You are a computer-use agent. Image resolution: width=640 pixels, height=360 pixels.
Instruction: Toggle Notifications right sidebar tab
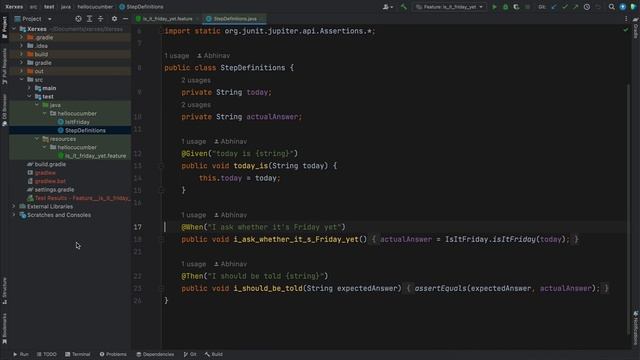[636, 328]
